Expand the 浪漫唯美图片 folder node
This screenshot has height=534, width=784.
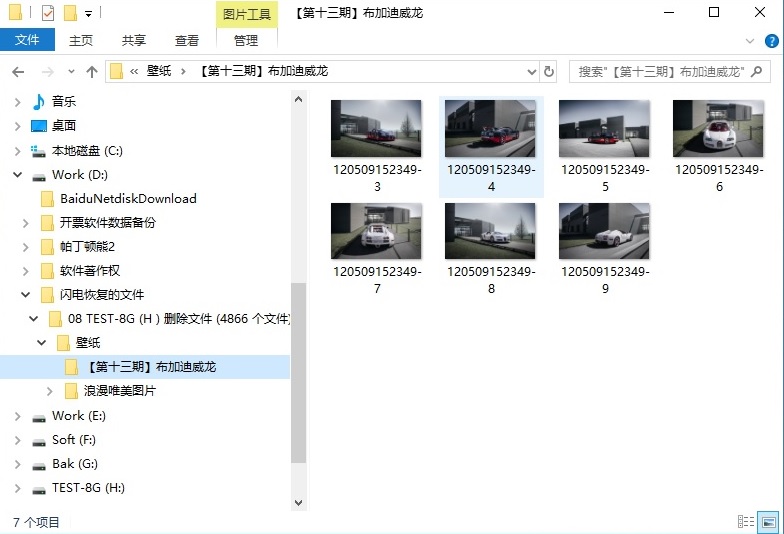50,391
